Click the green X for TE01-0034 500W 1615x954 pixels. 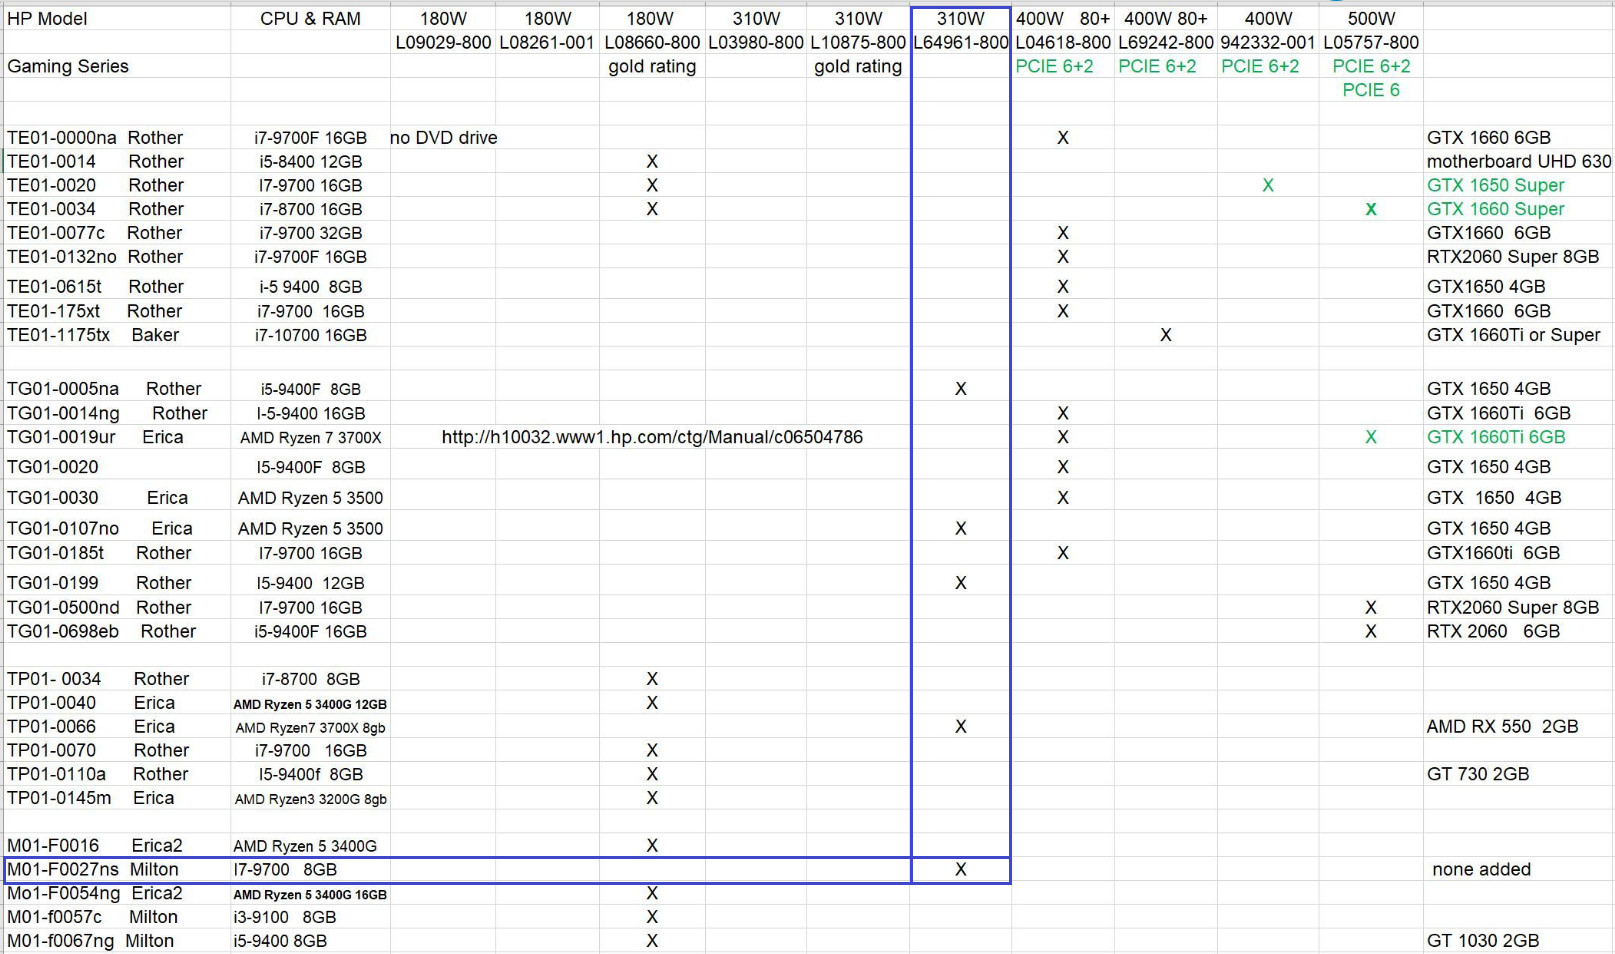pos(1370,209)
